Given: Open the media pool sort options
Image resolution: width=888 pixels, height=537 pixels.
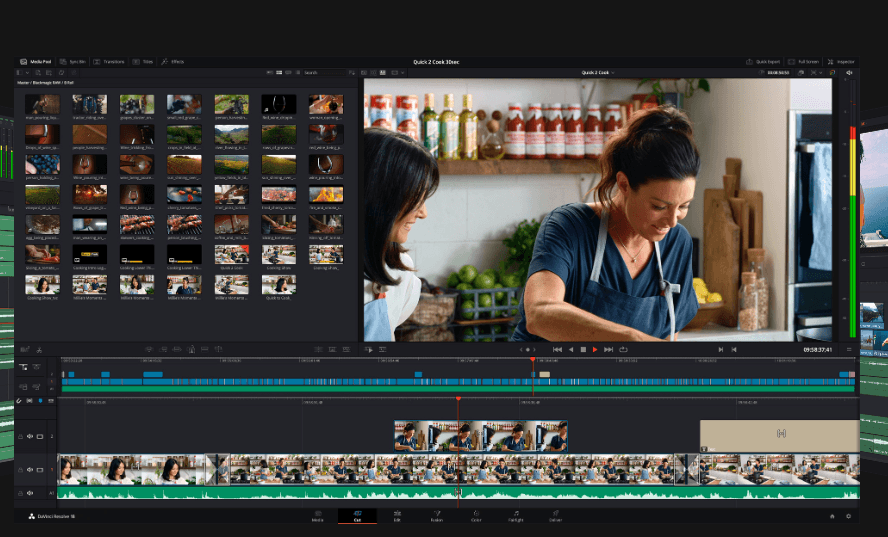Looking at the screenshot, I should (352, 73).
